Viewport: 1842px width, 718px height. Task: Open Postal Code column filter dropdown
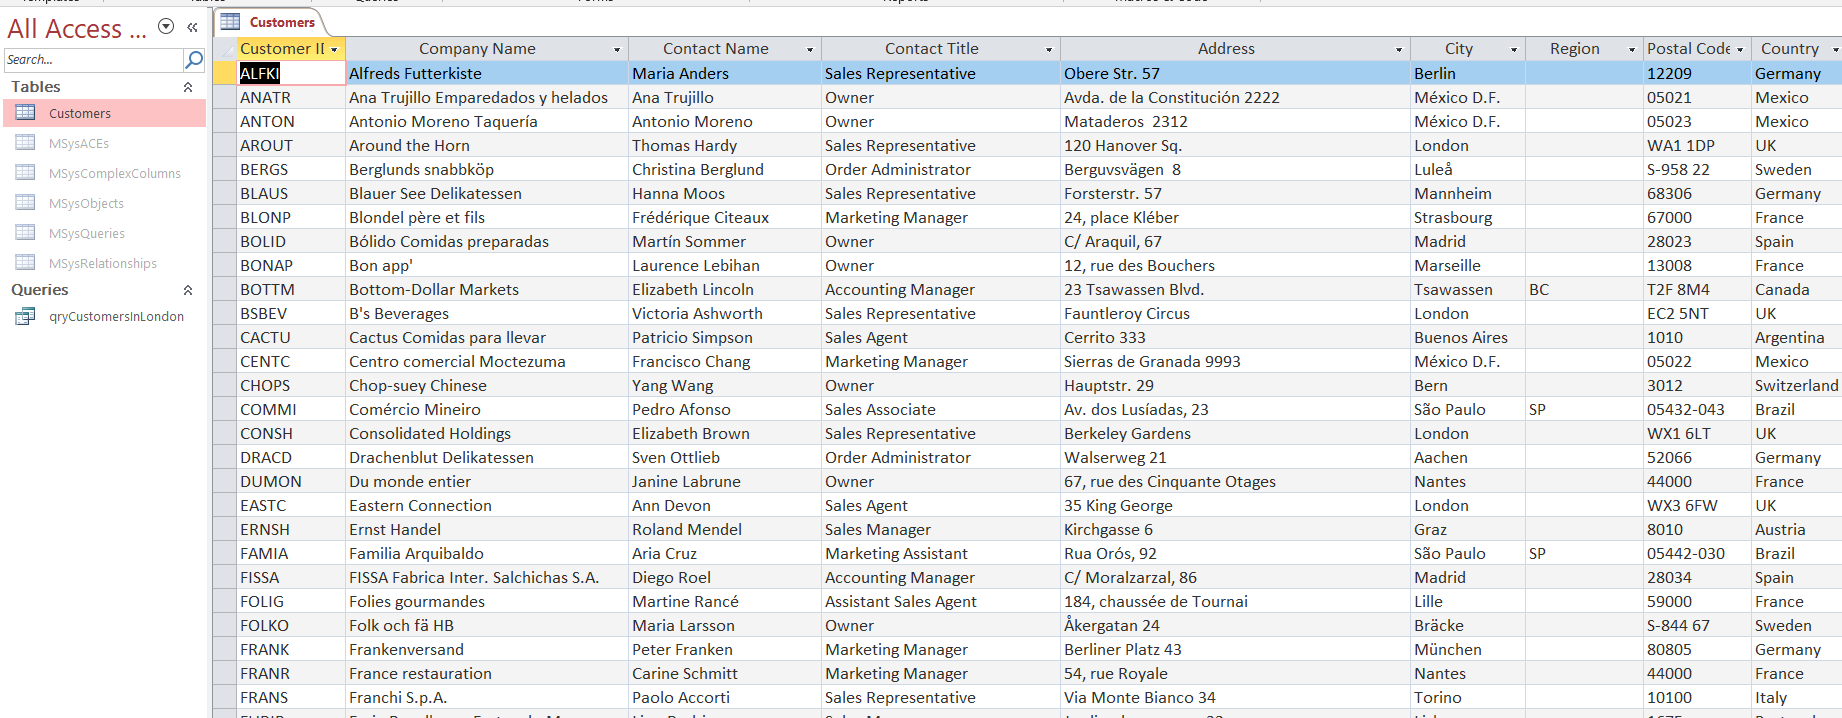tap(1740, 49)
